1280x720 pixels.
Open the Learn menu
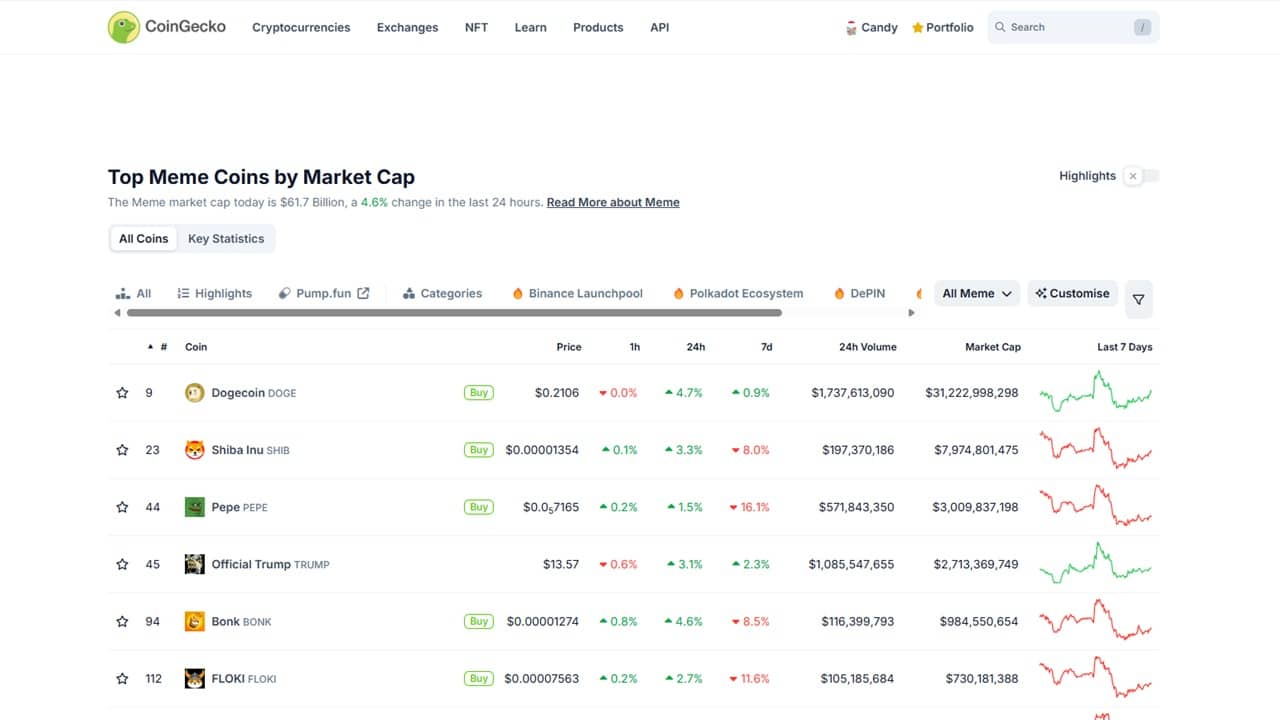[x=530, y=27]
